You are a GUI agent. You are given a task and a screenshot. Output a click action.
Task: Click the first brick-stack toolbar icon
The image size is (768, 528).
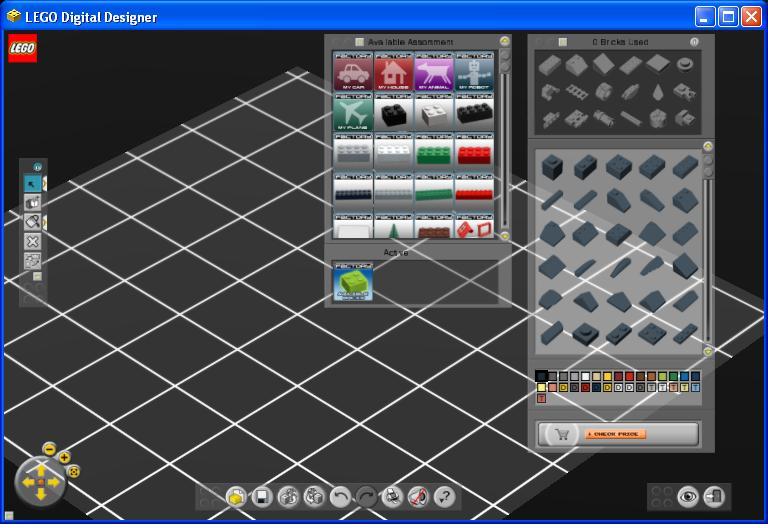pyautogui.click(x=288, y=497)
